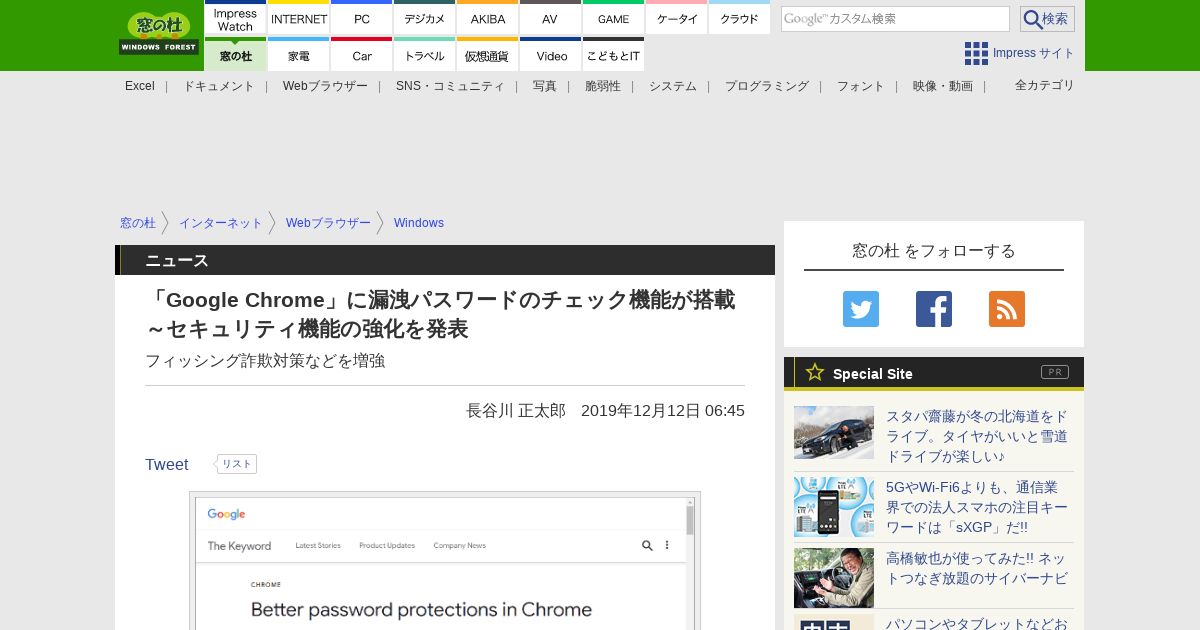Open the クラウド tab
Viewport: 1200px width, 630px height.
click(739, 19)
